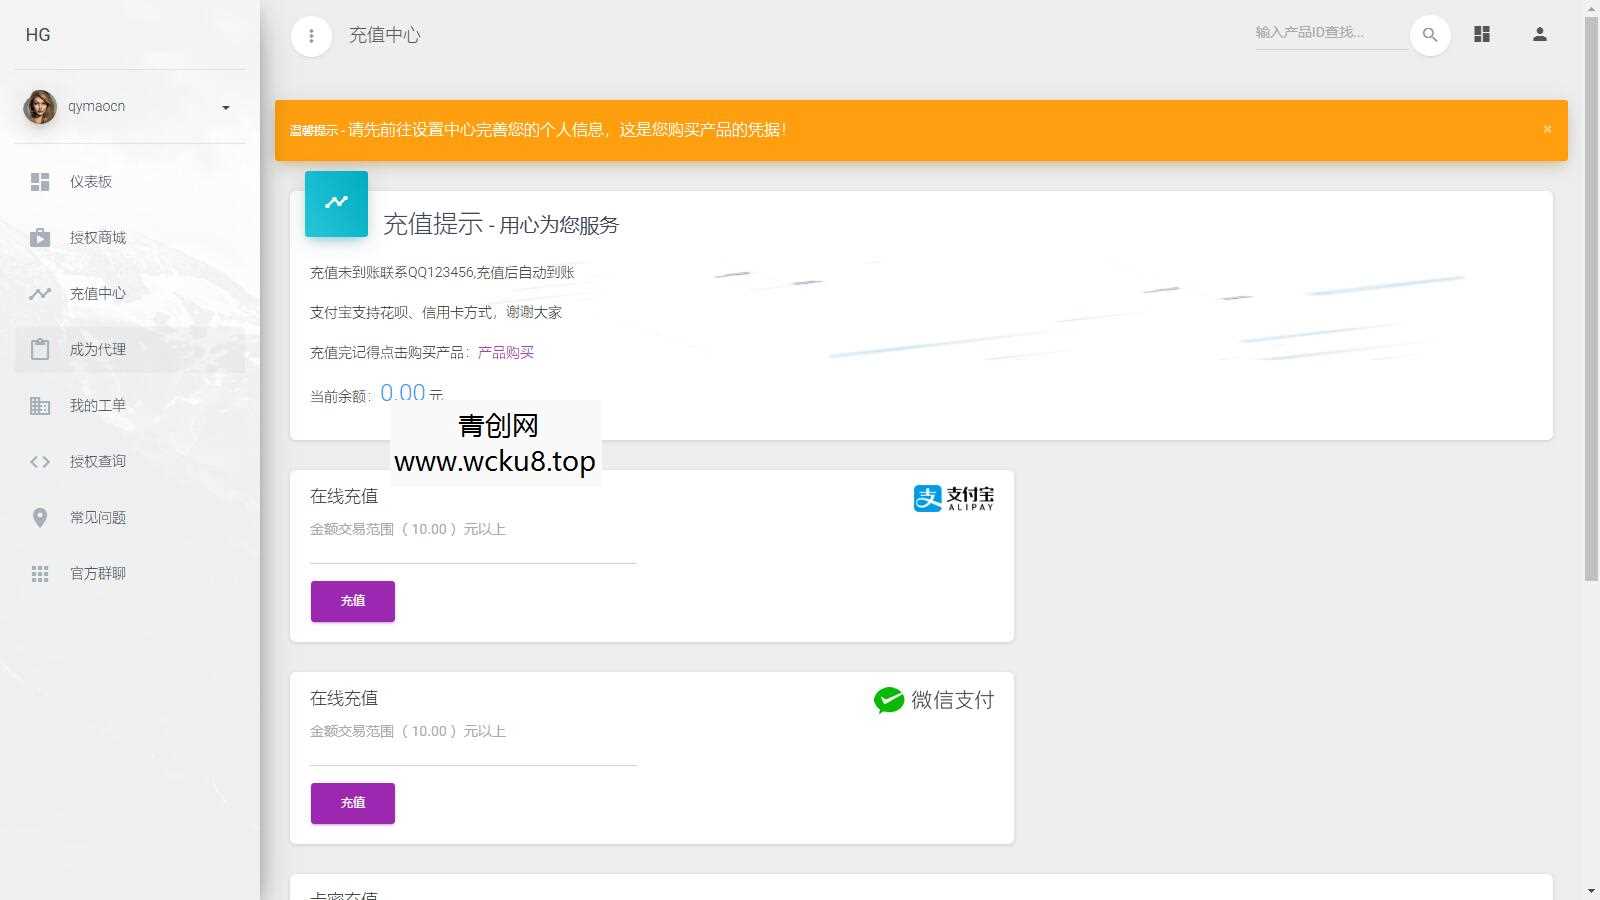The image size is (1600, 900).
Task: Expand the qymaocn account dropdown arrow
Action: click(x=225, y=107)
